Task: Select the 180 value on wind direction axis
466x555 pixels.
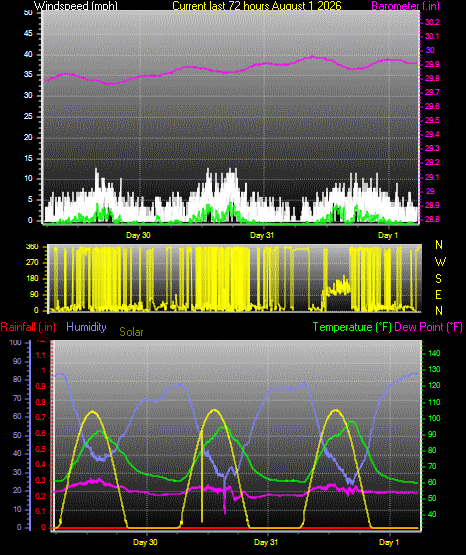Action: pyautogui.click(x=32, y=279)
